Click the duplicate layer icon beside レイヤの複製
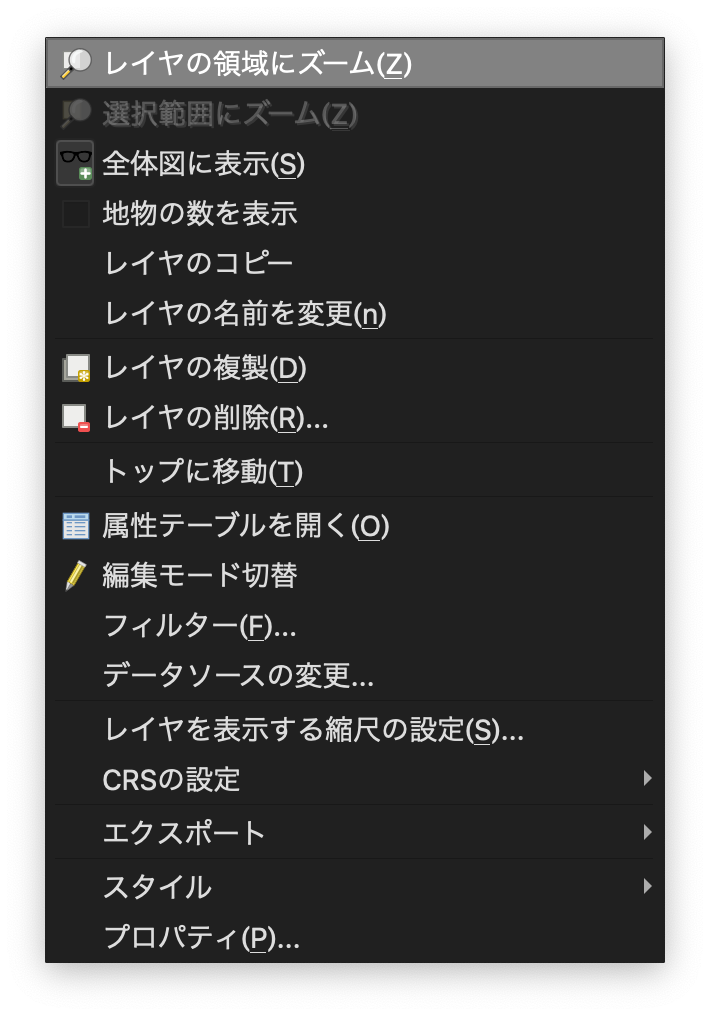This screenshot has width=710, height=1016. (x=76, y=367)
